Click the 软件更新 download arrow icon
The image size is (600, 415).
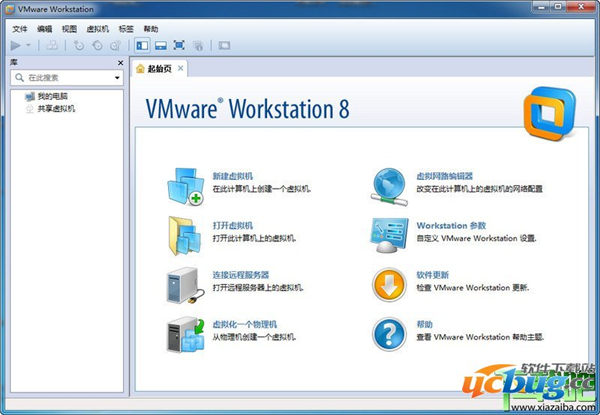pos(389,285)
